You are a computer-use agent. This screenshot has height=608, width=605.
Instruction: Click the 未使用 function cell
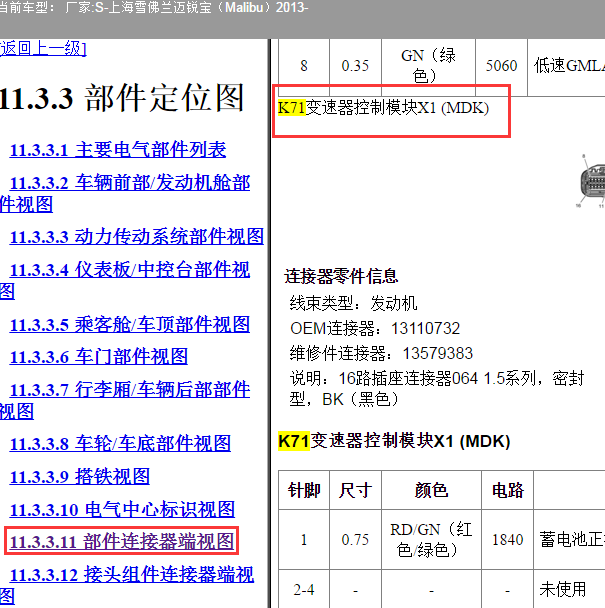pyautogui.click(x=569, y=590)
